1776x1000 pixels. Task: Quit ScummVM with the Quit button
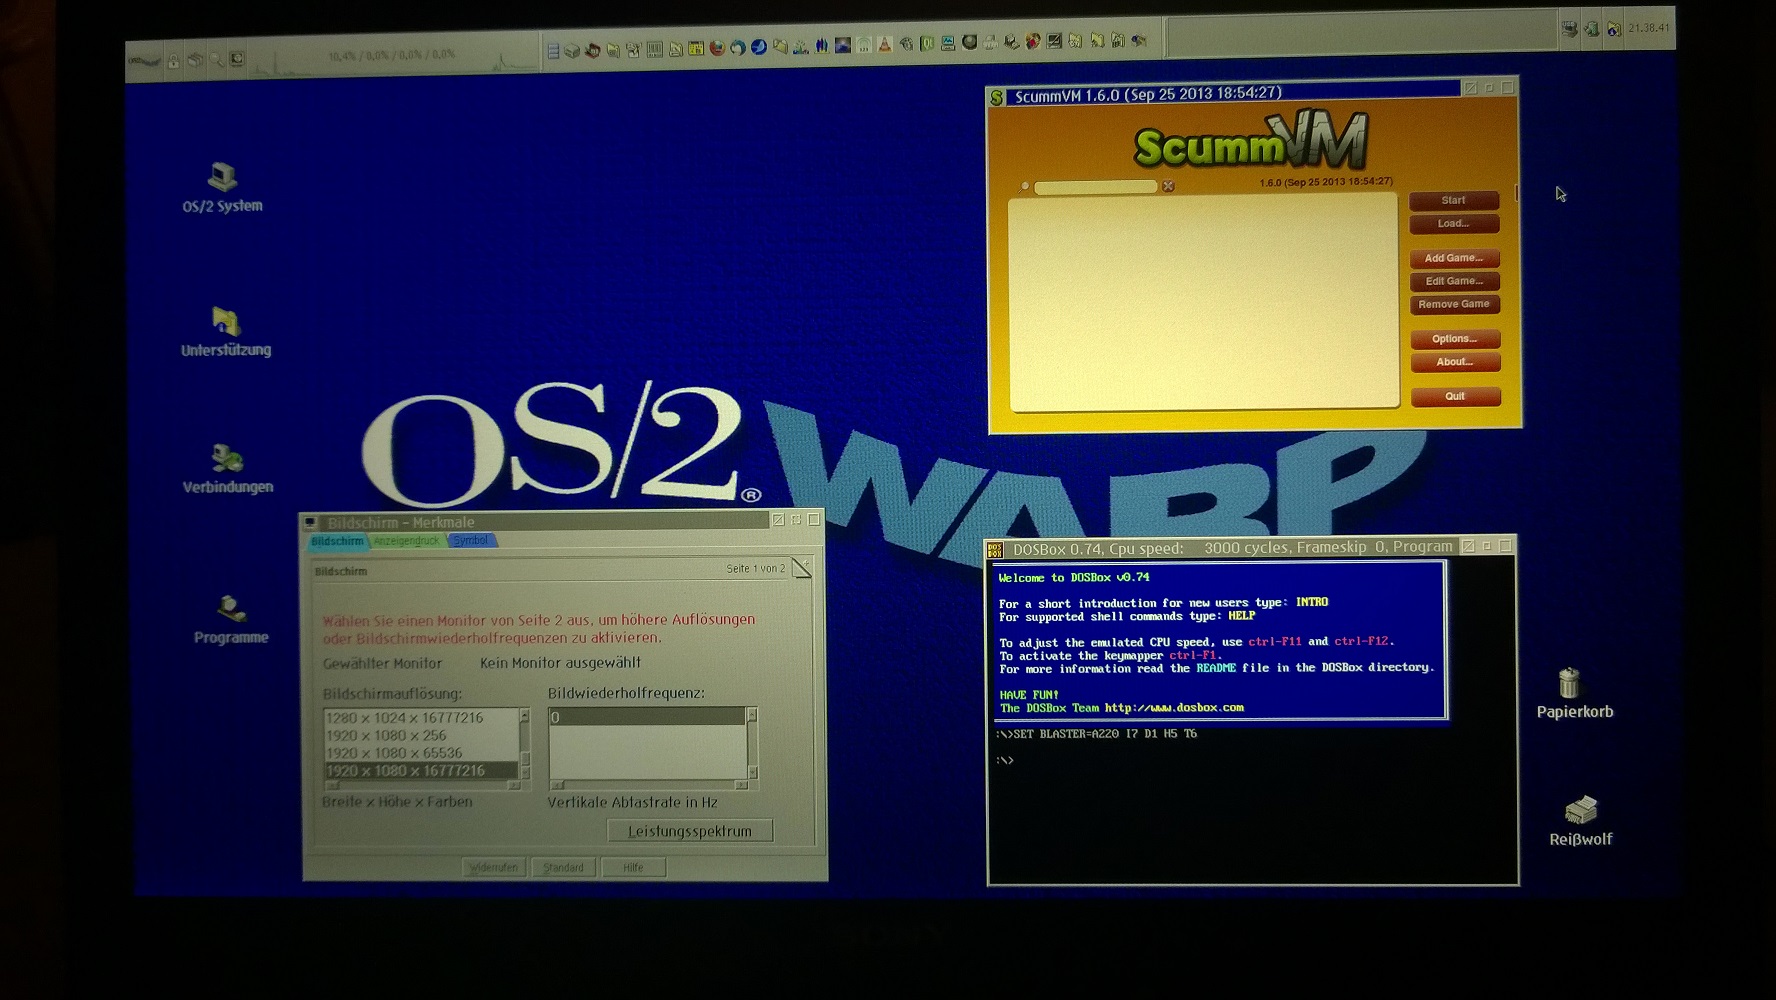click(1455, 396)
